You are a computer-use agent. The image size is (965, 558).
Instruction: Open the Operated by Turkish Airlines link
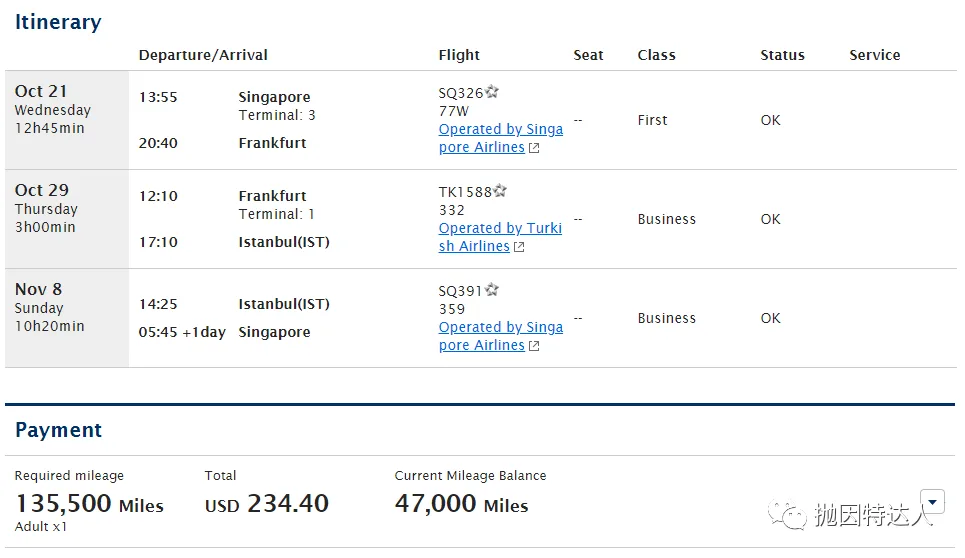(500, 237)
